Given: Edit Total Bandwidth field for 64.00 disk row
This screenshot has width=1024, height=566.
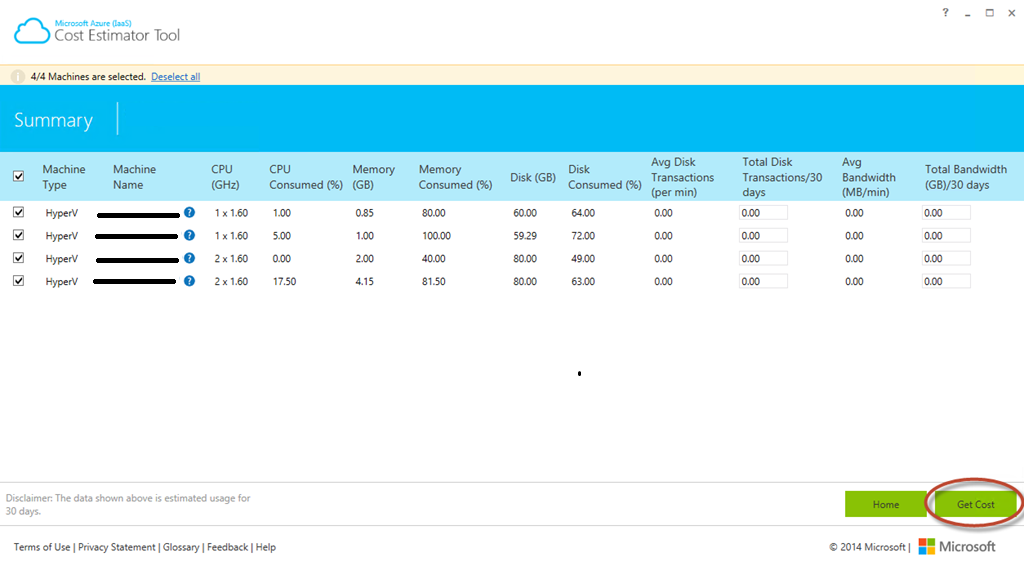Looking at the screenshot, I should 946,213.
